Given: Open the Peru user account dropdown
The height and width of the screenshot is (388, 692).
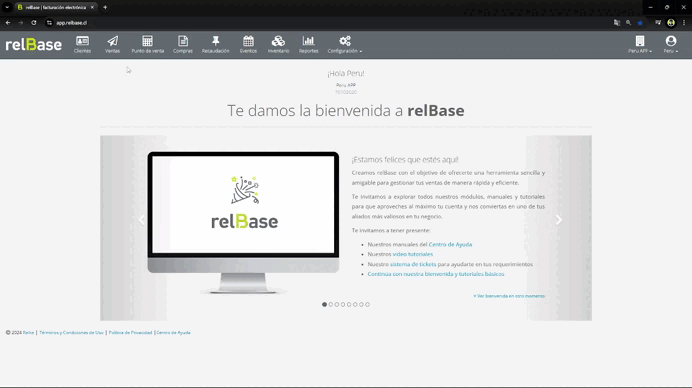Looking at the screenshot, I should [671, 45].
